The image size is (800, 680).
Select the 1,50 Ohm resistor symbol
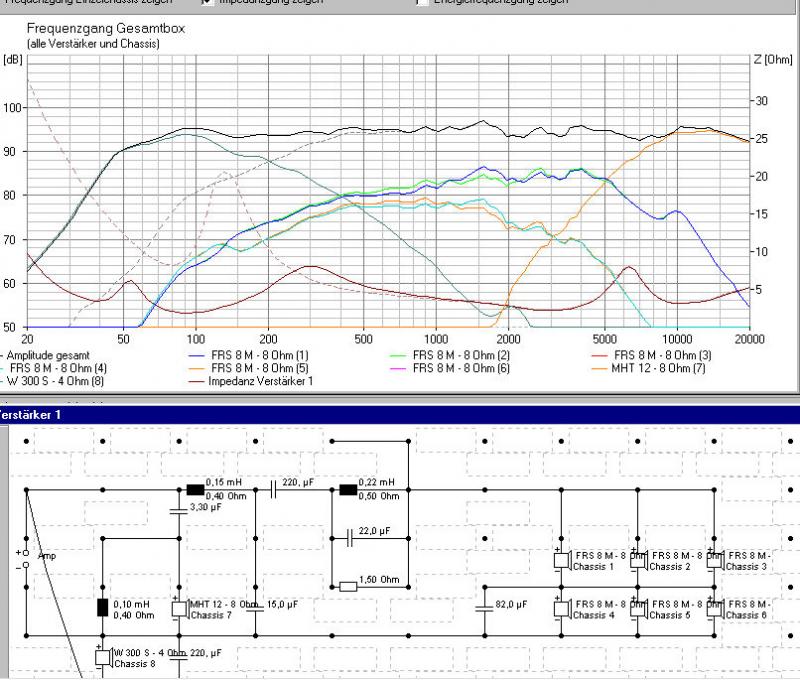click(347, 586)
